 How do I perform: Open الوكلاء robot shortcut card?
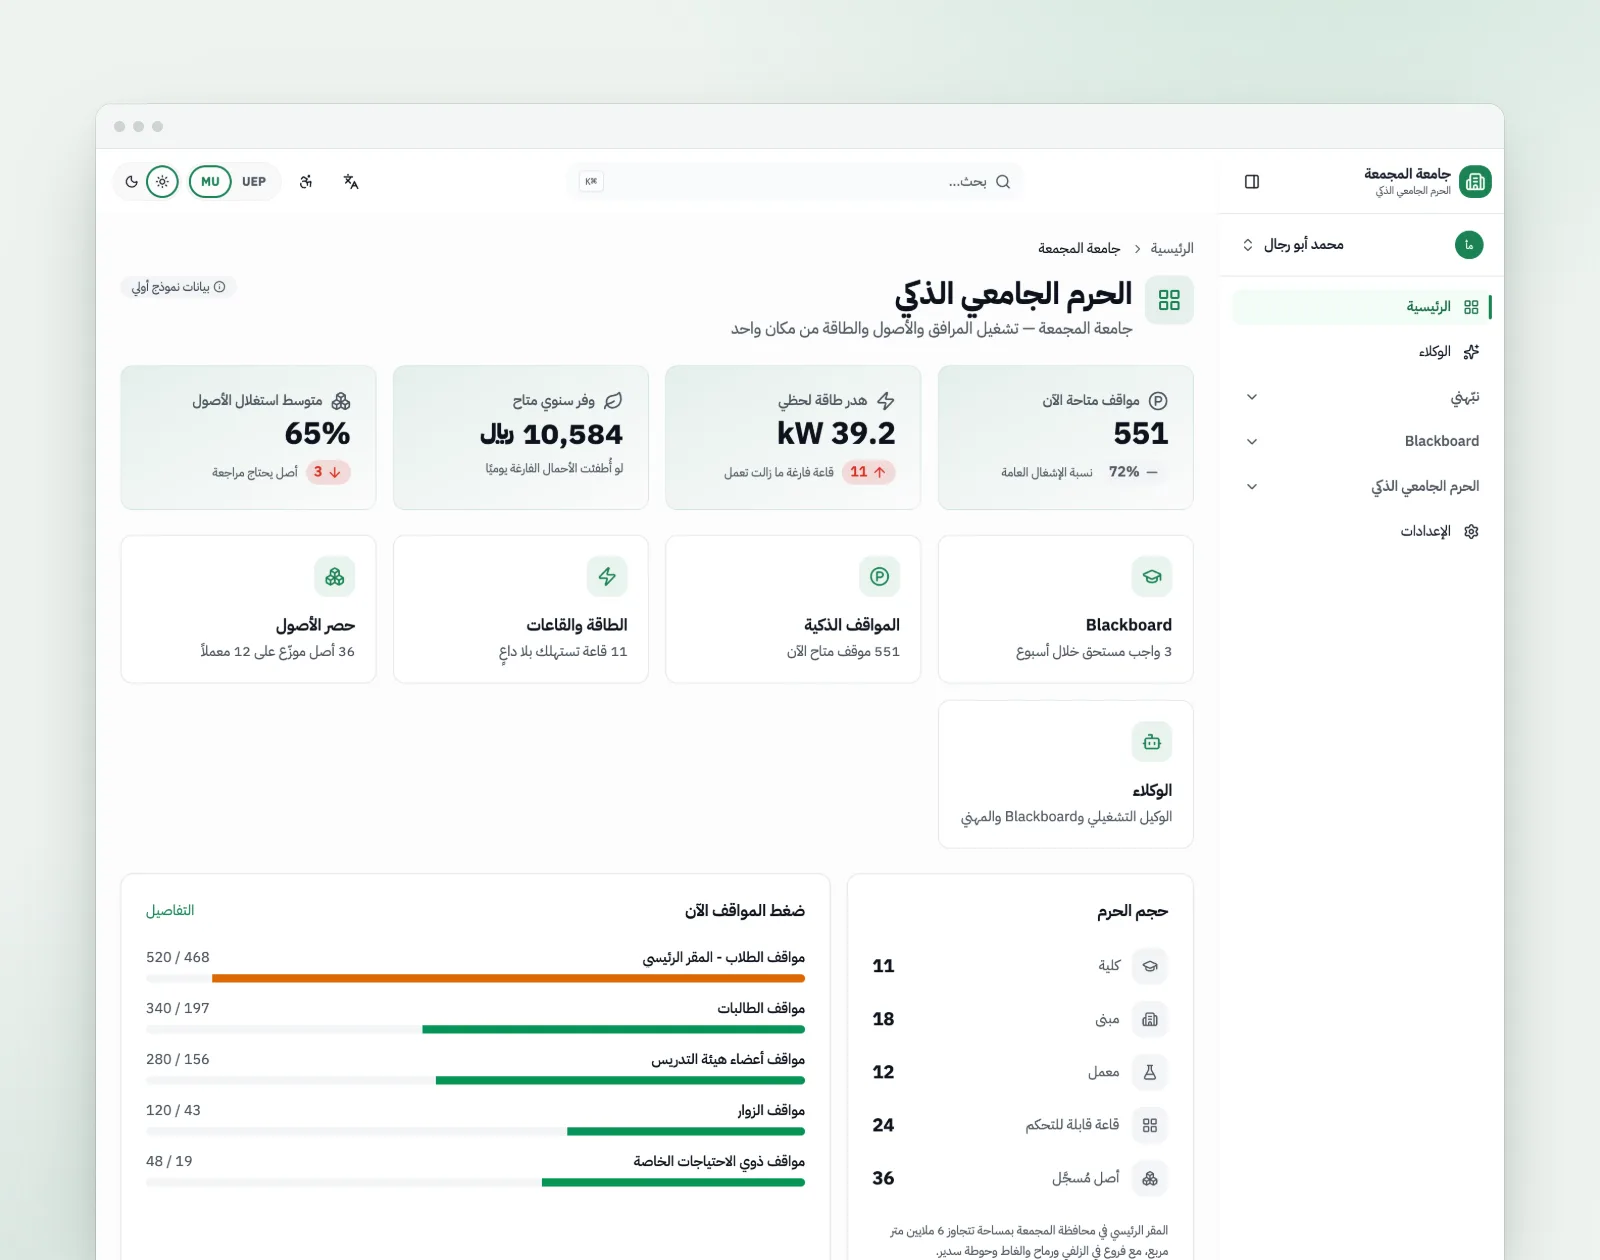tap(1066, 774)
